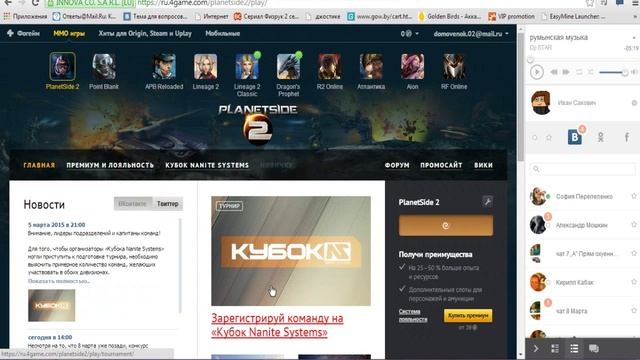Expand the account dropdown domovenok.02@mail.ru
Screen dimensions: 640x360
[471, 33]
